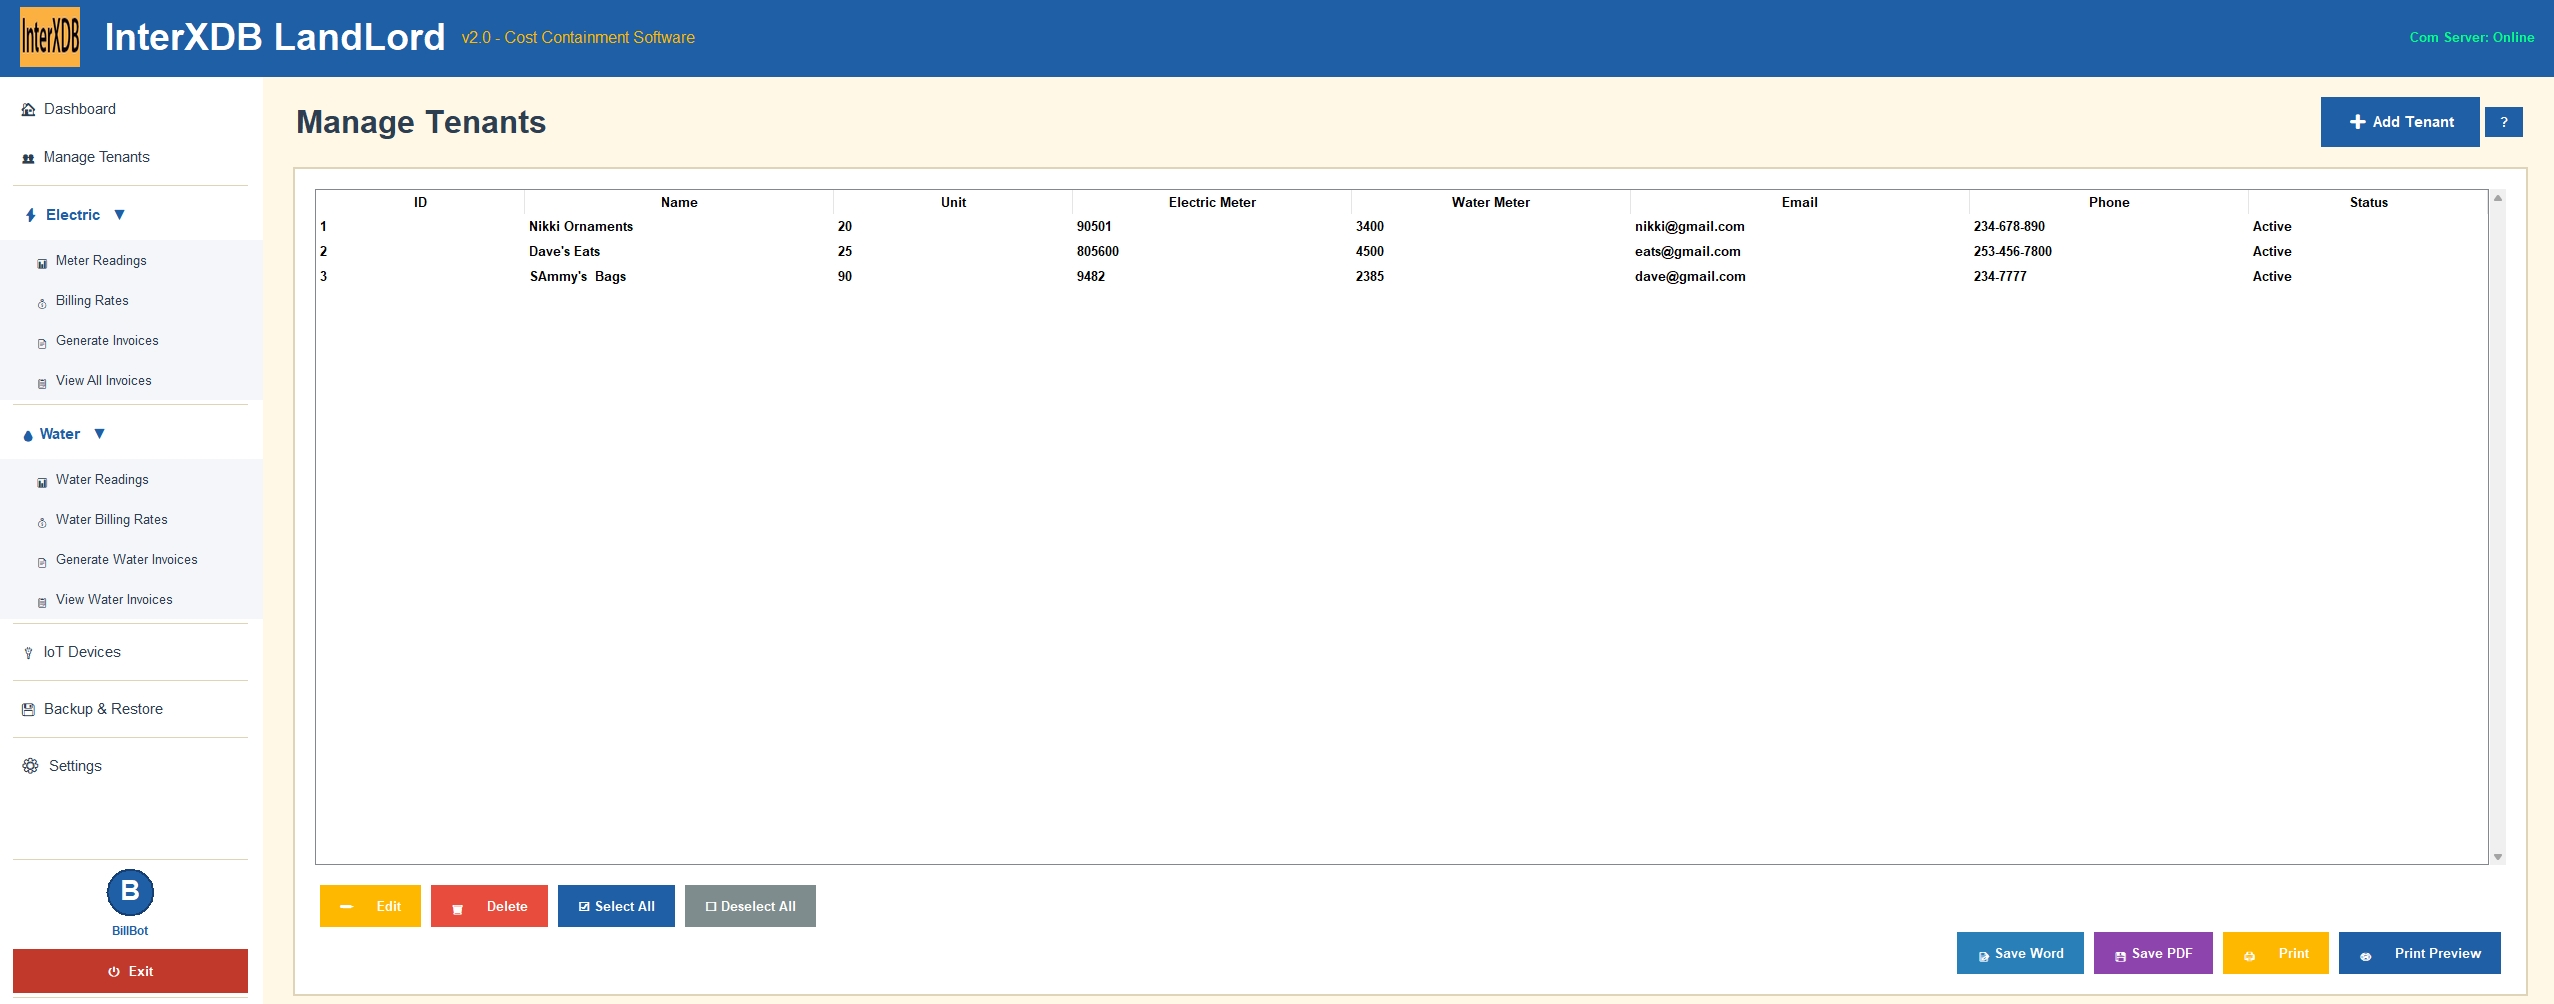Screen dimensions: 2554x1004
Task: Click the View Water Invoices icon
Action: point(42,603)
